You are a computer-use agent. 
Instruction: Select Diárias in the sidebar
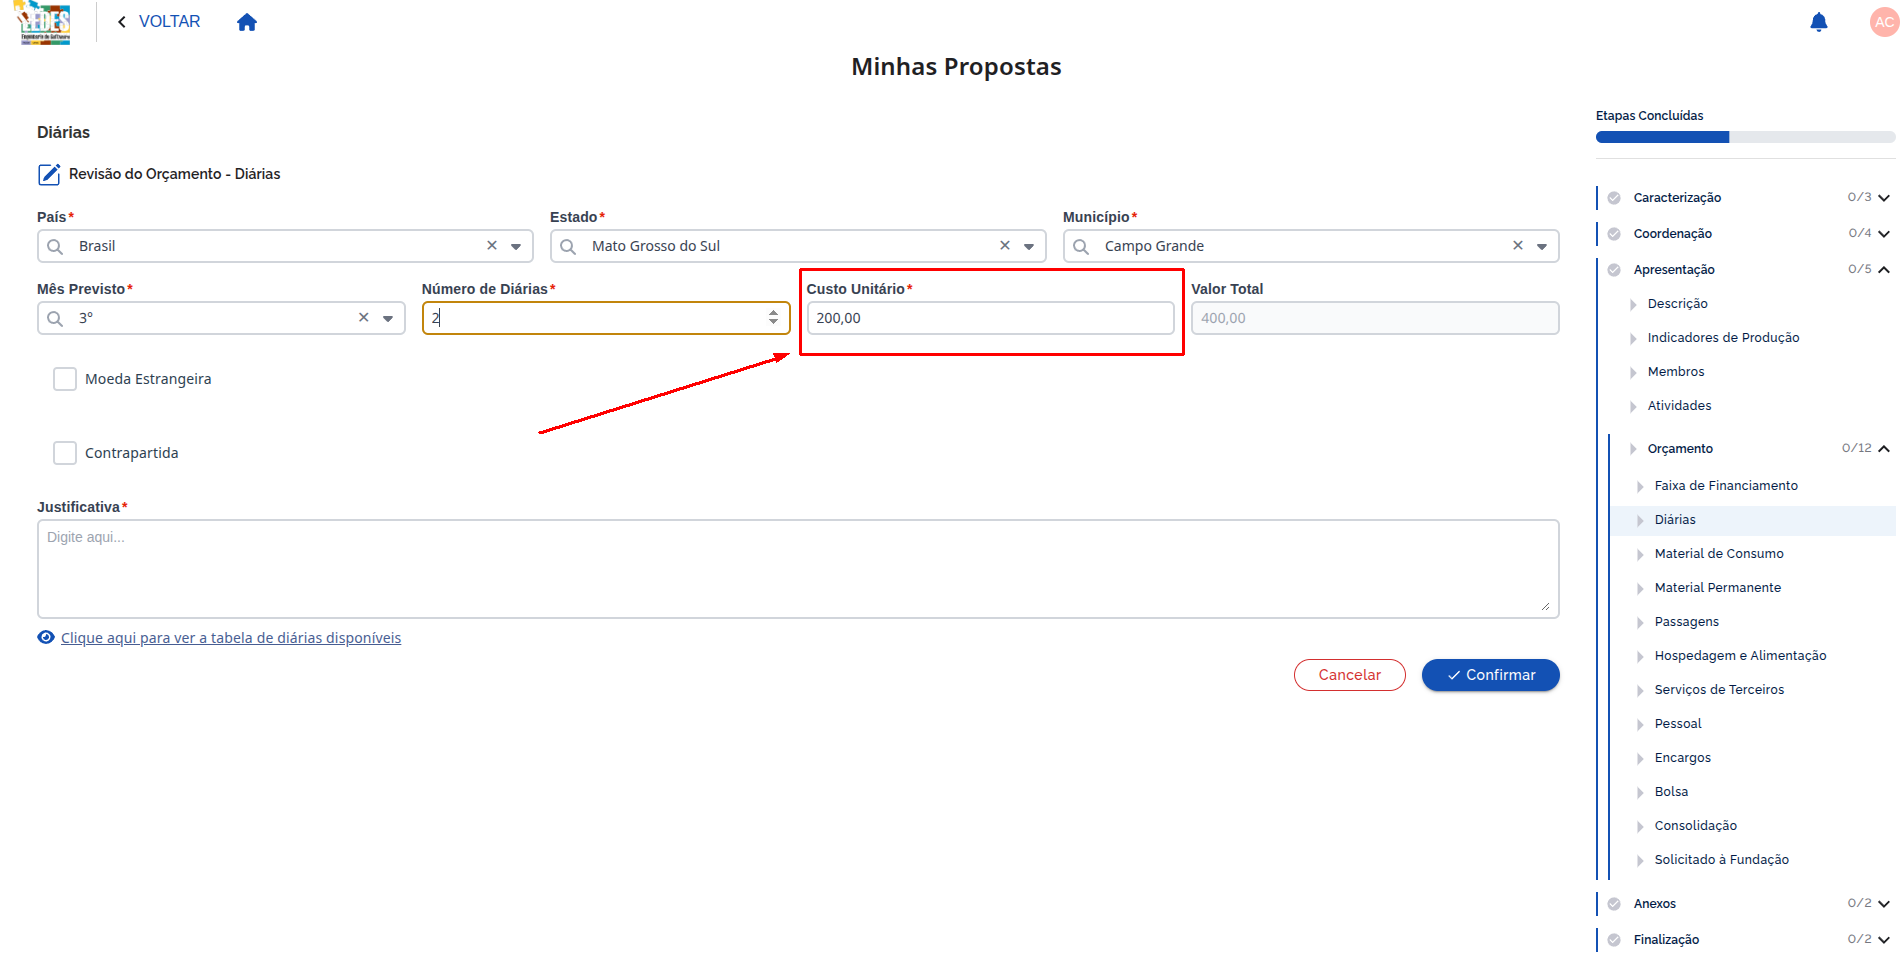1752,520
